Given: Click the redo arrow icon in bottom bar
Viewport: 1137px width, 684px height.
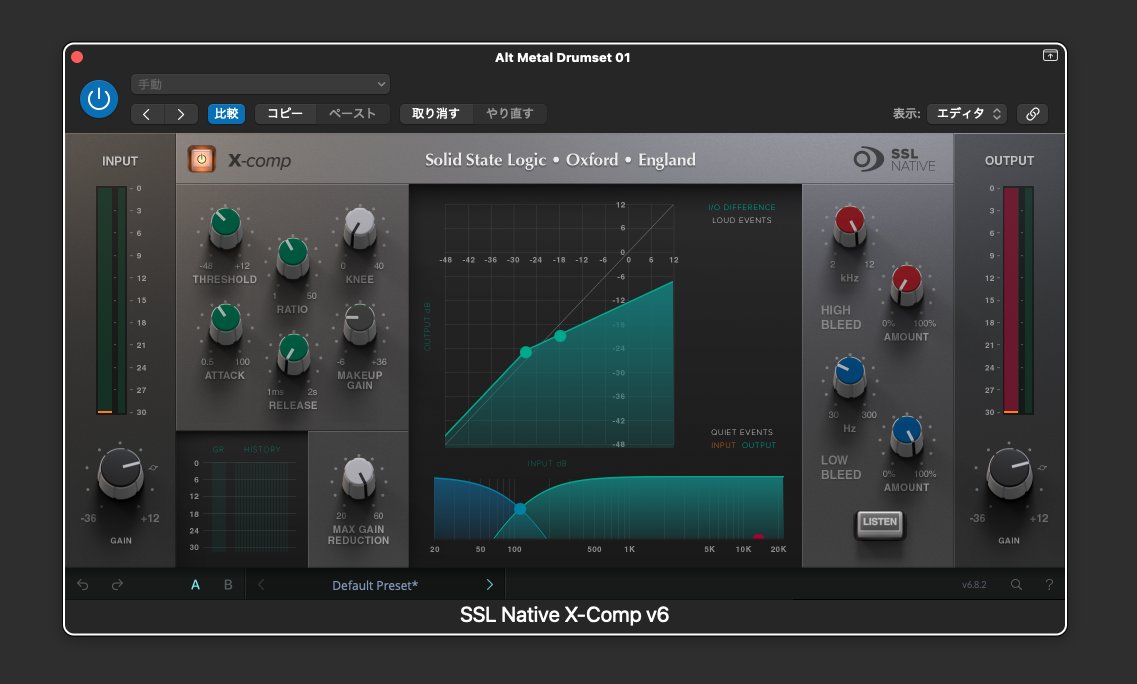Looking at the screenshot, I should pyautogui.click(x=117, y=585).
